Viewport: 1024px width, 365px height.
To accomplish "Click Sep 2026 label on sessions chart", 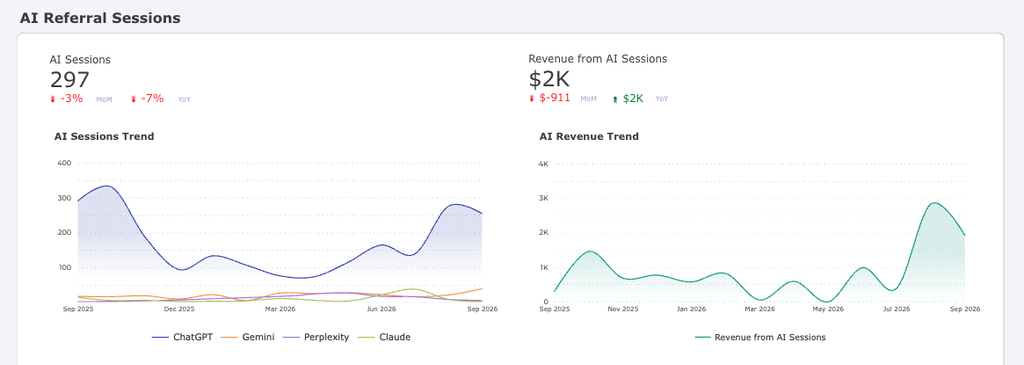I will pyautogui.click(x=482, y=309).
